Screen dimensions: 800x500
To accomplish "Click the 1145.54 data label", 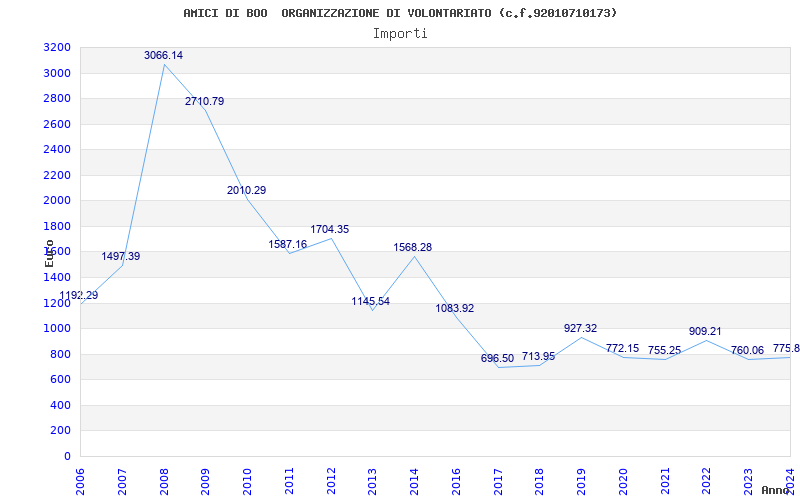I will 370,302.
